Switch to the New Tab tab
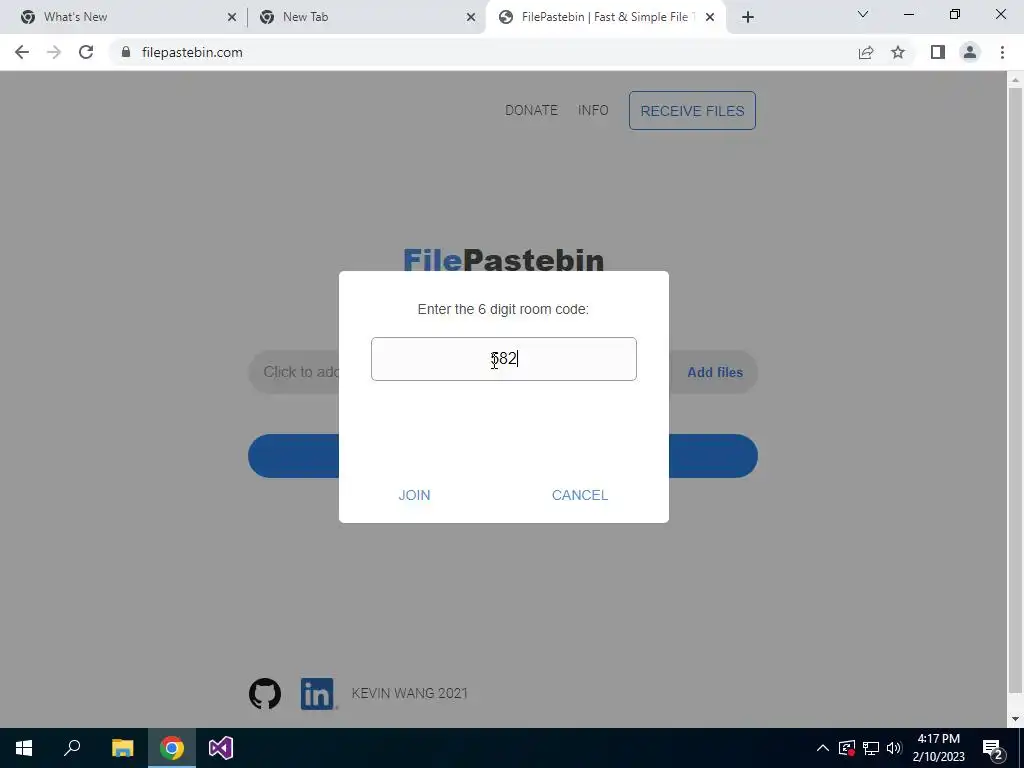The height and width of the screenshot is (768, 1024). click(x=366, y=17)
